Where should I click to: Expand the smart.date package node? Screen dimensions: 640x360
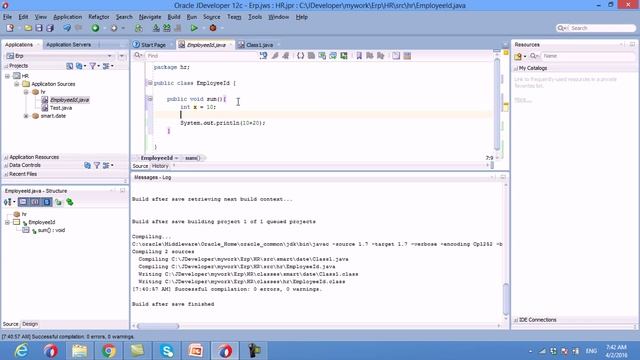pyautogui.click(x=26, y=116)
